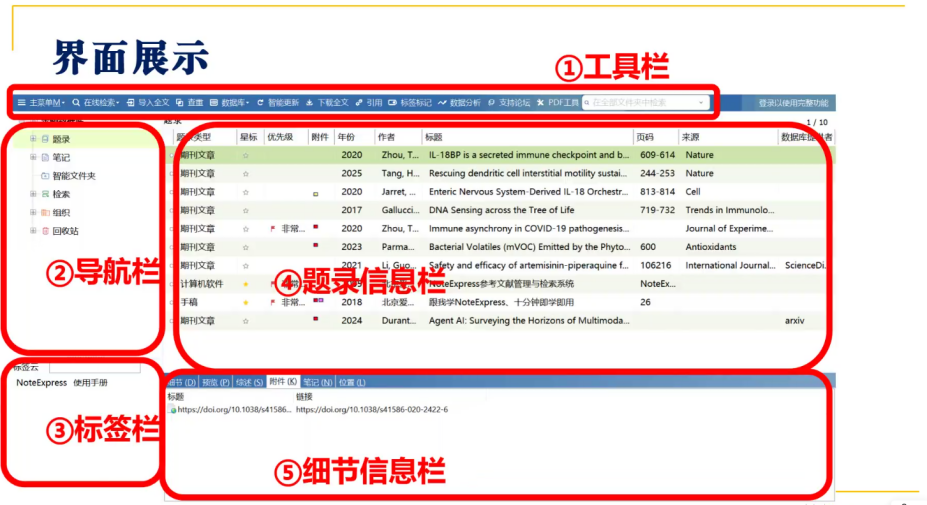
Task: Click 登录以使用完整功能 login link
Action: pos(793,102)
